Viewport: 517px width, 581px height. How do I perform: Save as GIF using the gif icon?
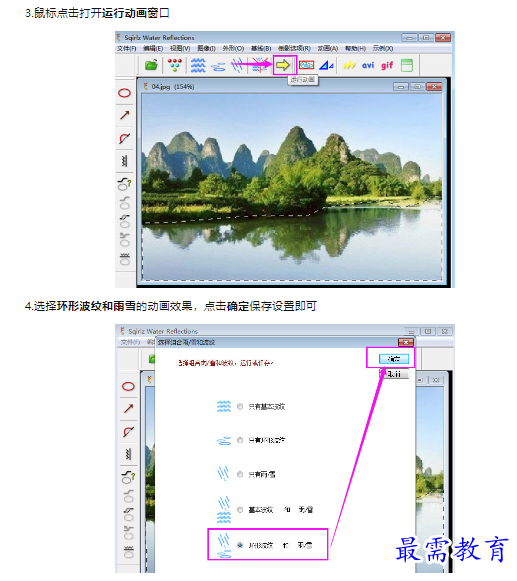coord(387,65)
